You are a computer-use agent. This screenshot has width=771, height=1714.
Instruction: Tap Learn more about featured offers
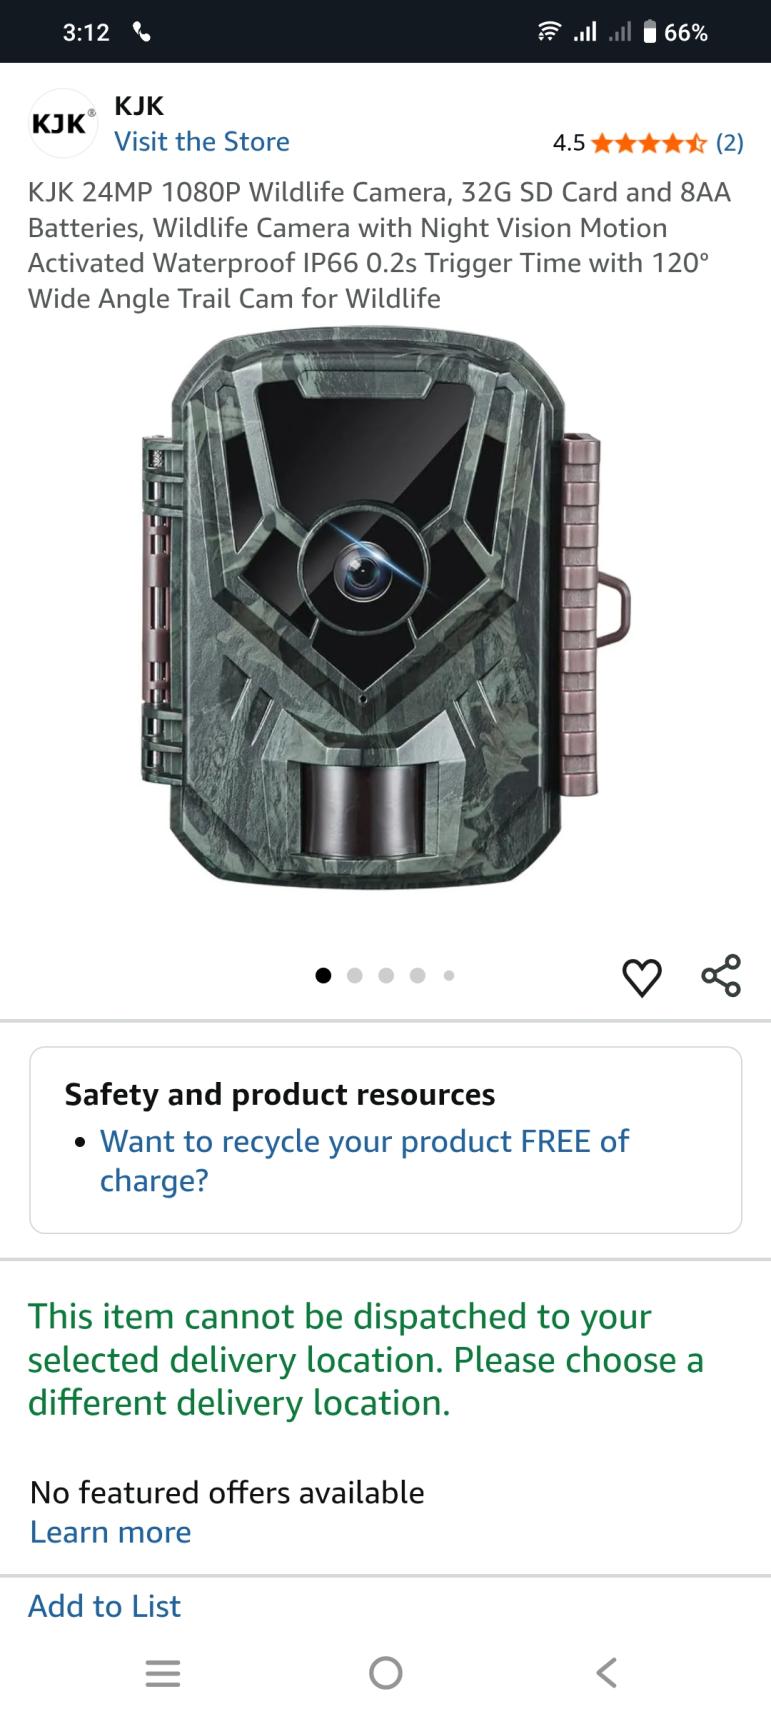pos(110,1532)
